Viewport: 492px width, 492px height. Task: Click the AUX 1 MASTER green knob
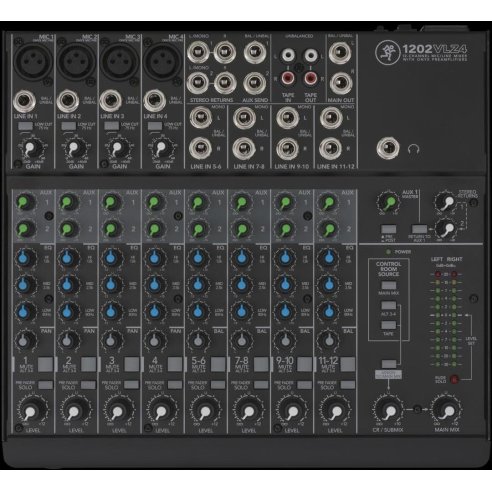(x=388, y=203)
